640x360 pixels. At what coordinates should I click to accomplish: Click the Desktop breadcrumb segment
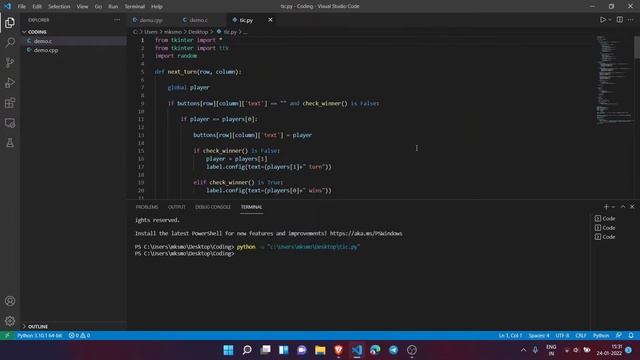pyautogui.click(x=198, y=32)
